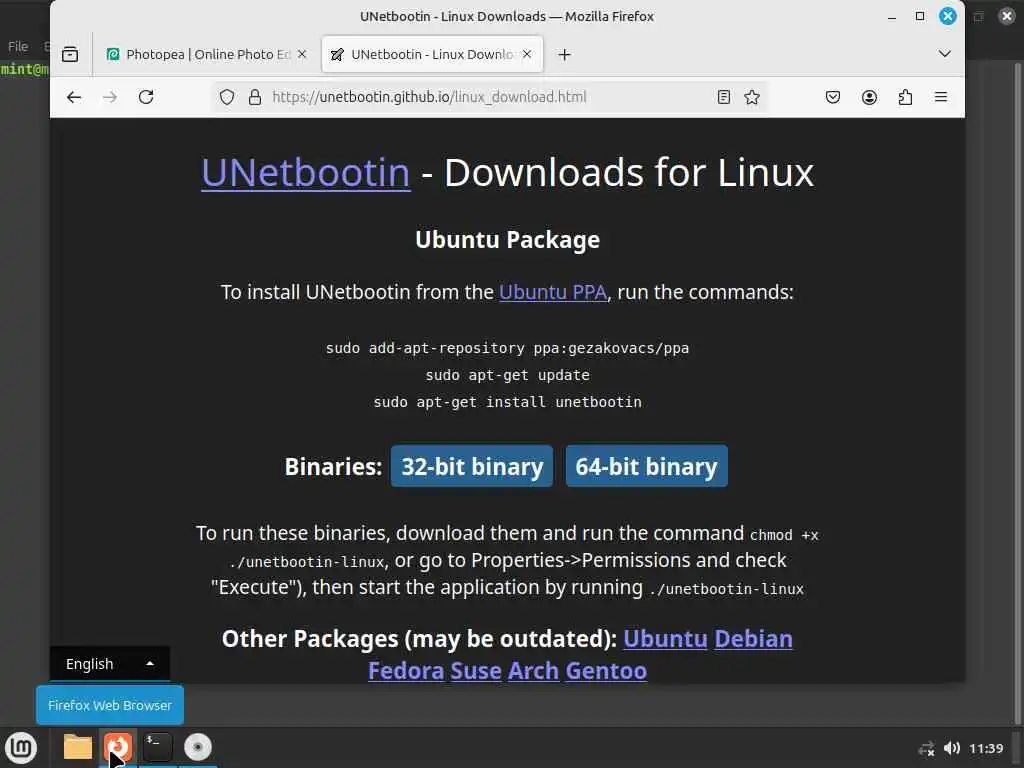Switch to Photopea Online Photo Editor tab
Viewport: 1024px width, 768px height.
coord(206,54)
